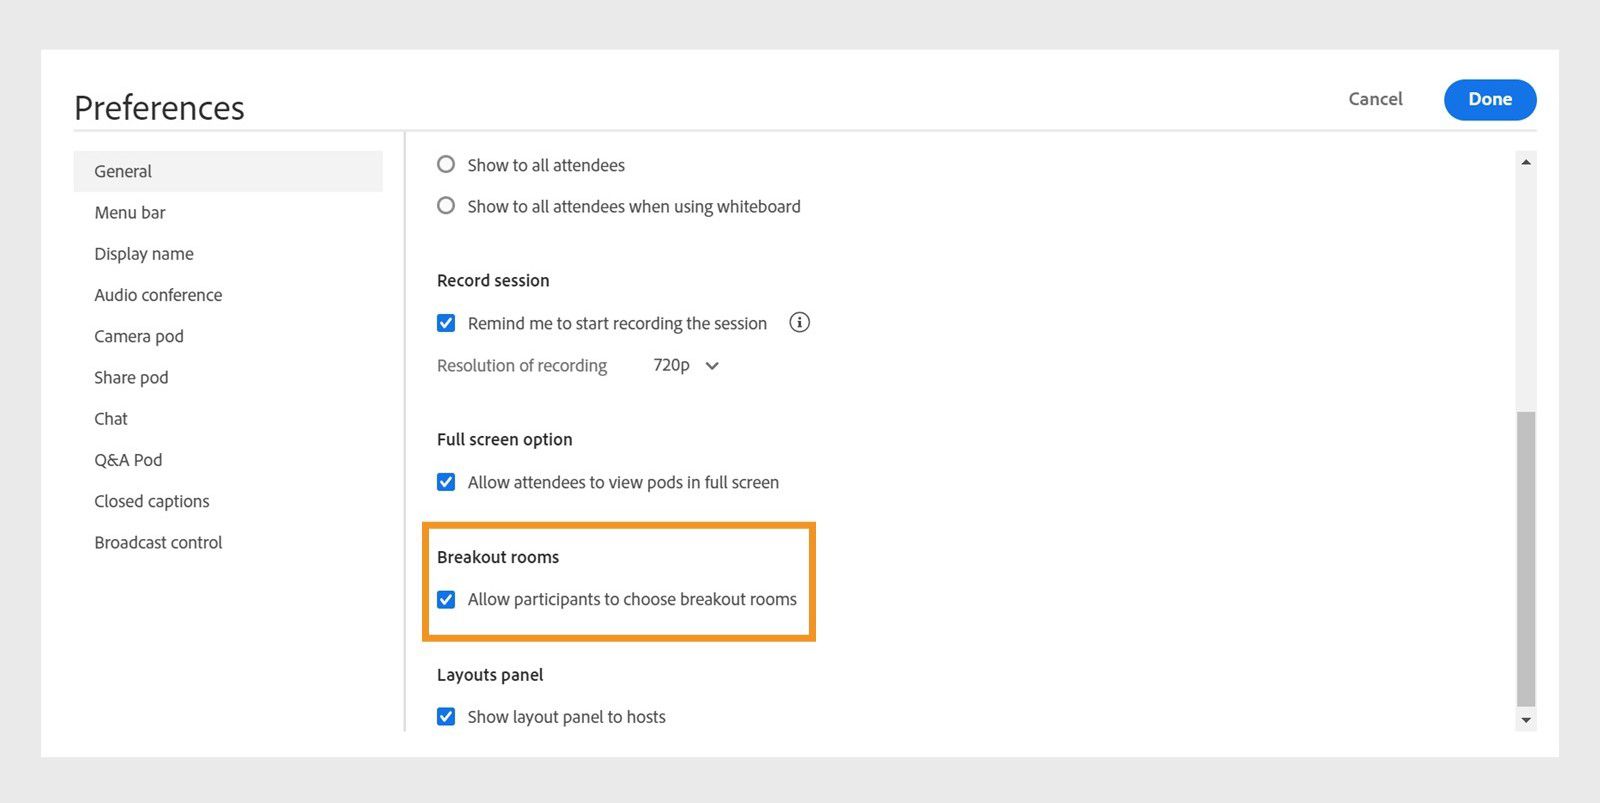Click the vertical scrollbar thumb
Image resolution: width=1600 pixels, height=803 pixels.
tap(1525, 558)
